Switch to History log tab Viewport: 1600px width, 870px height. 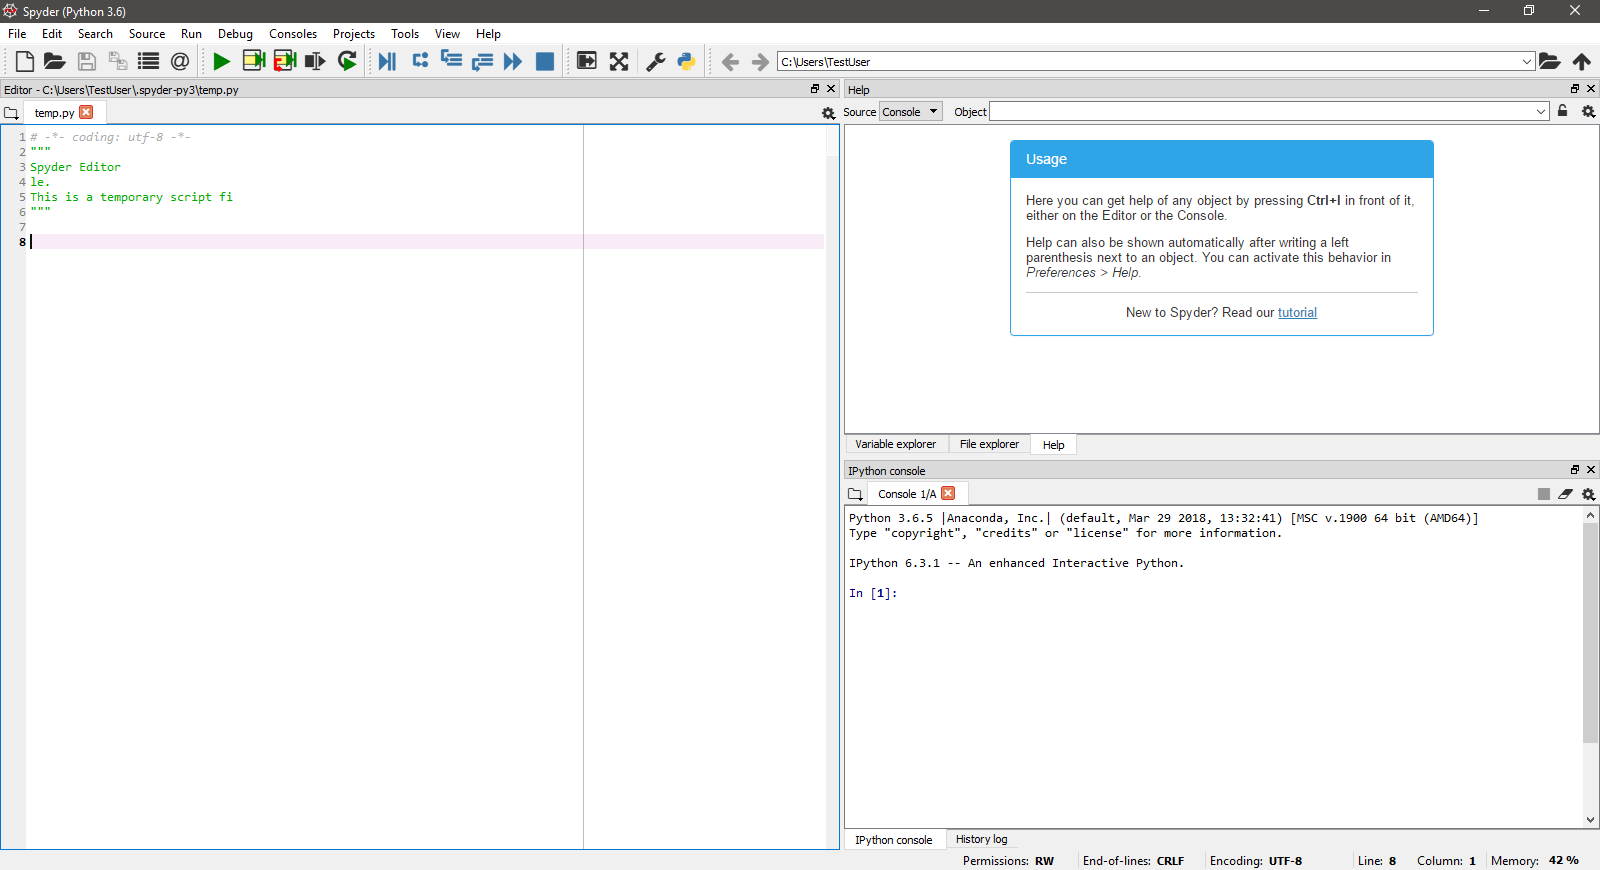click(981, 839)
